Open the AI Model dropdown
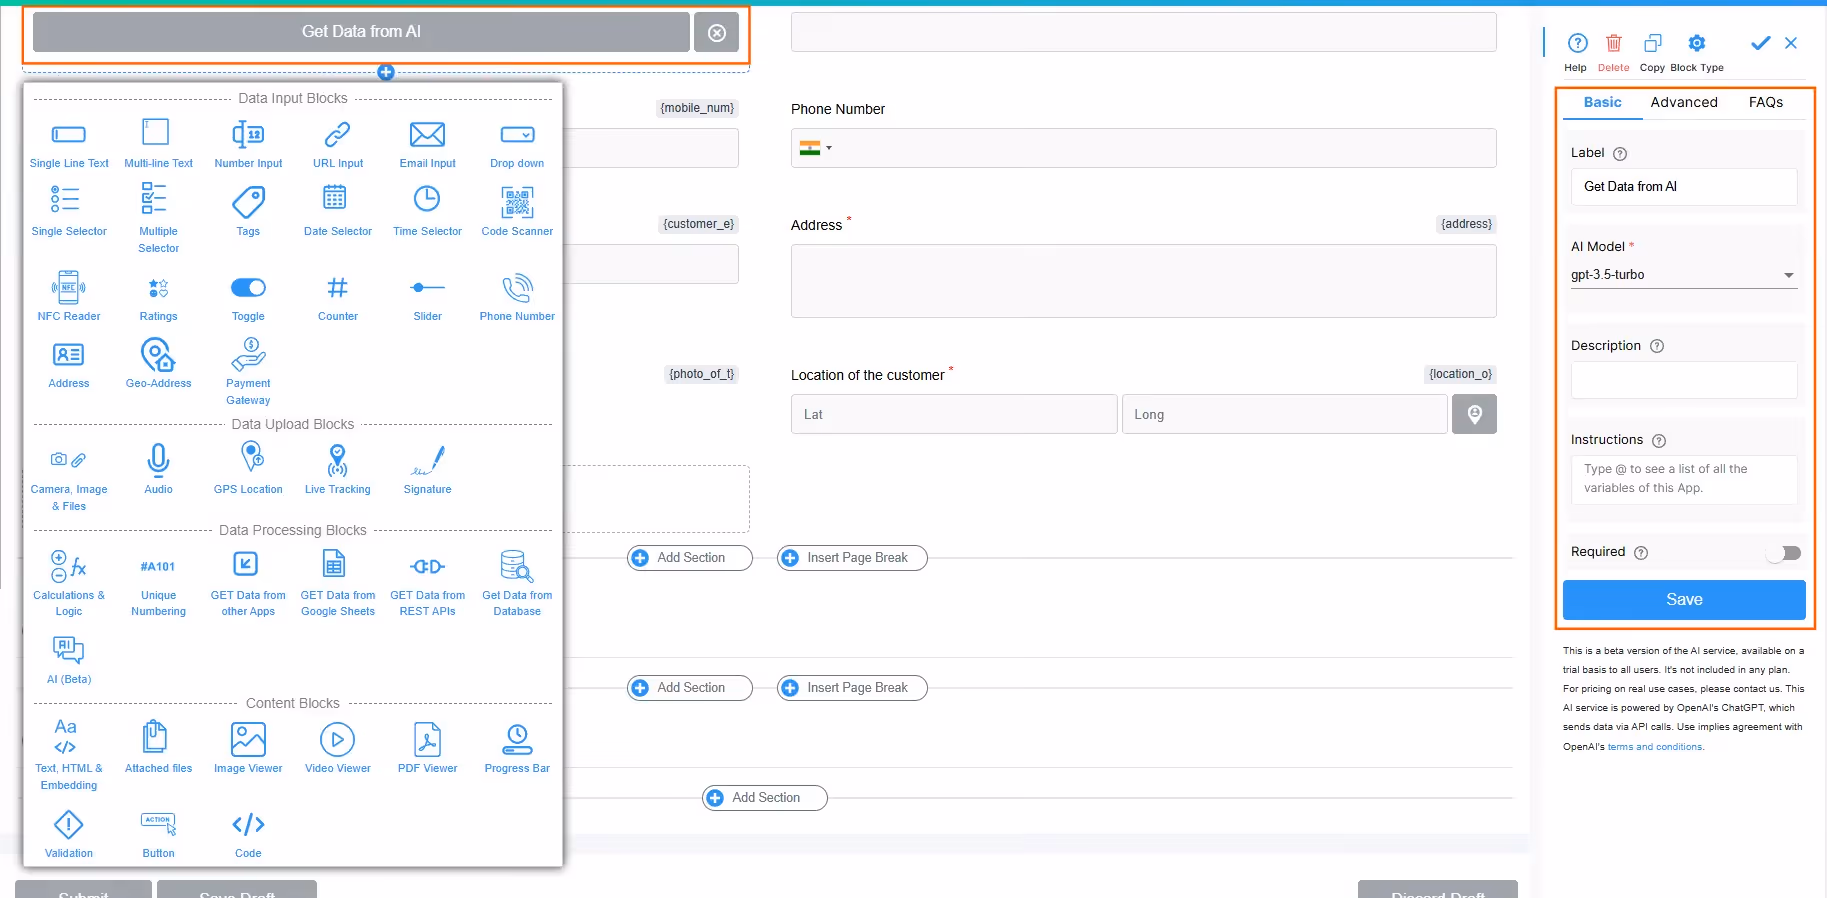Image resolution: width=1827 pixels, height=898 pixels. [1684, 275]
